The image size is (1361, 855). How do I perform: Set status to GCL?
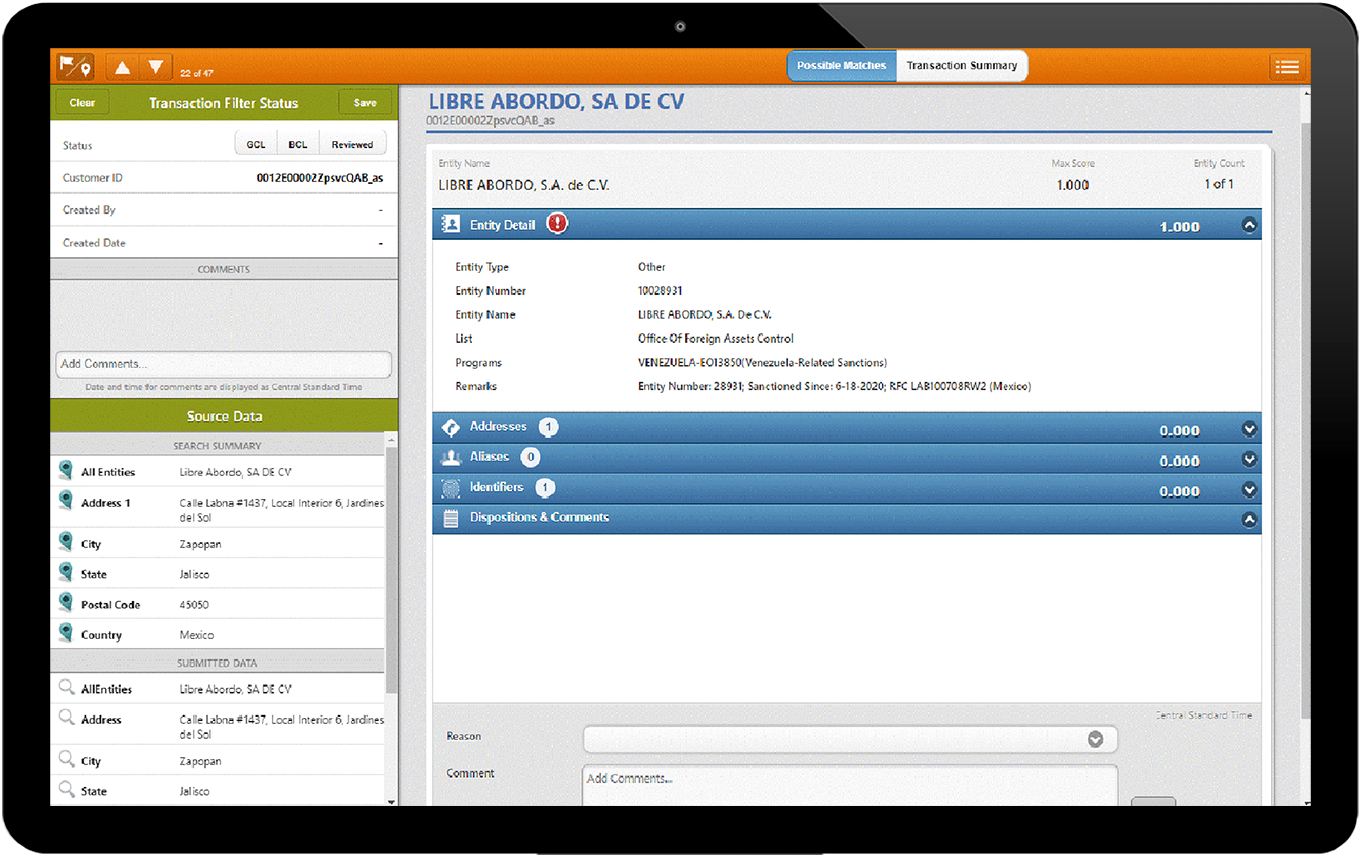point(256,145)
